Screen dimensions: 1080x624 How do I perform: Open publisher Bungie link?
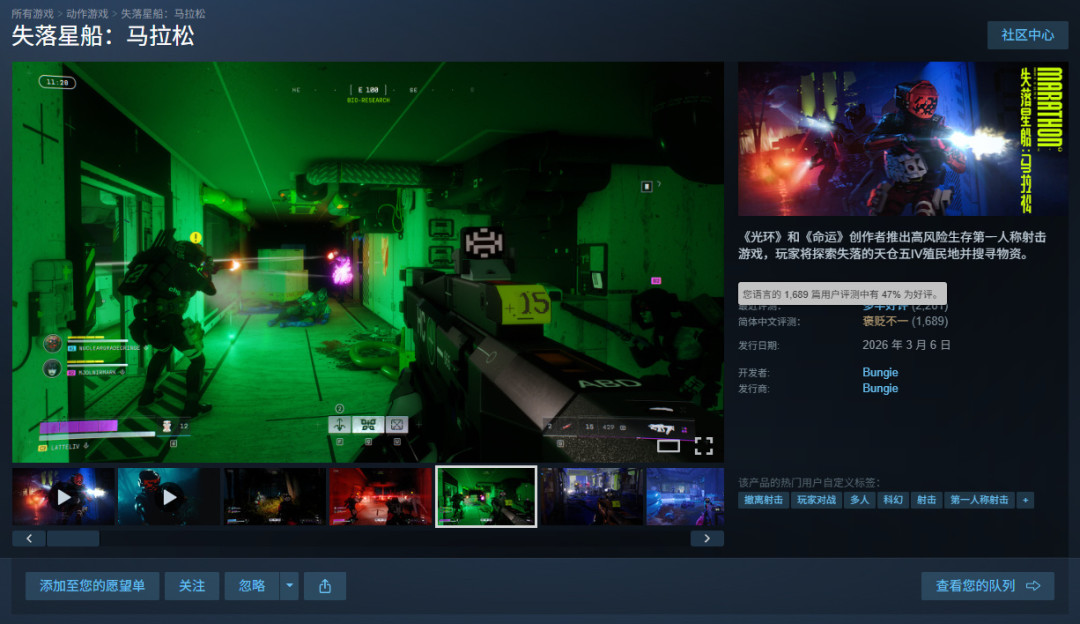(880, 388)
